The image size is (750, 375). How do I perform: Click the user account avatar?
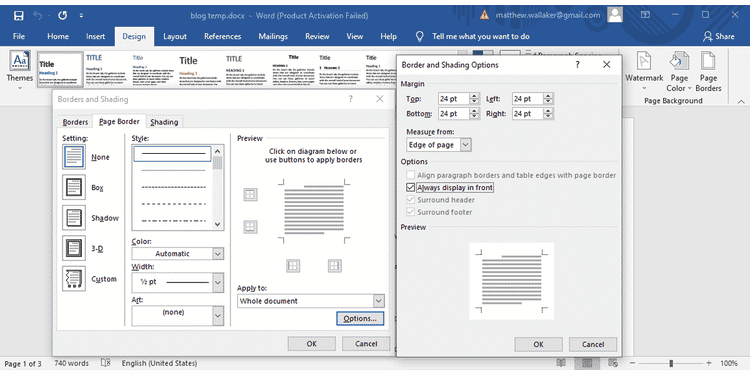[615, 15]
